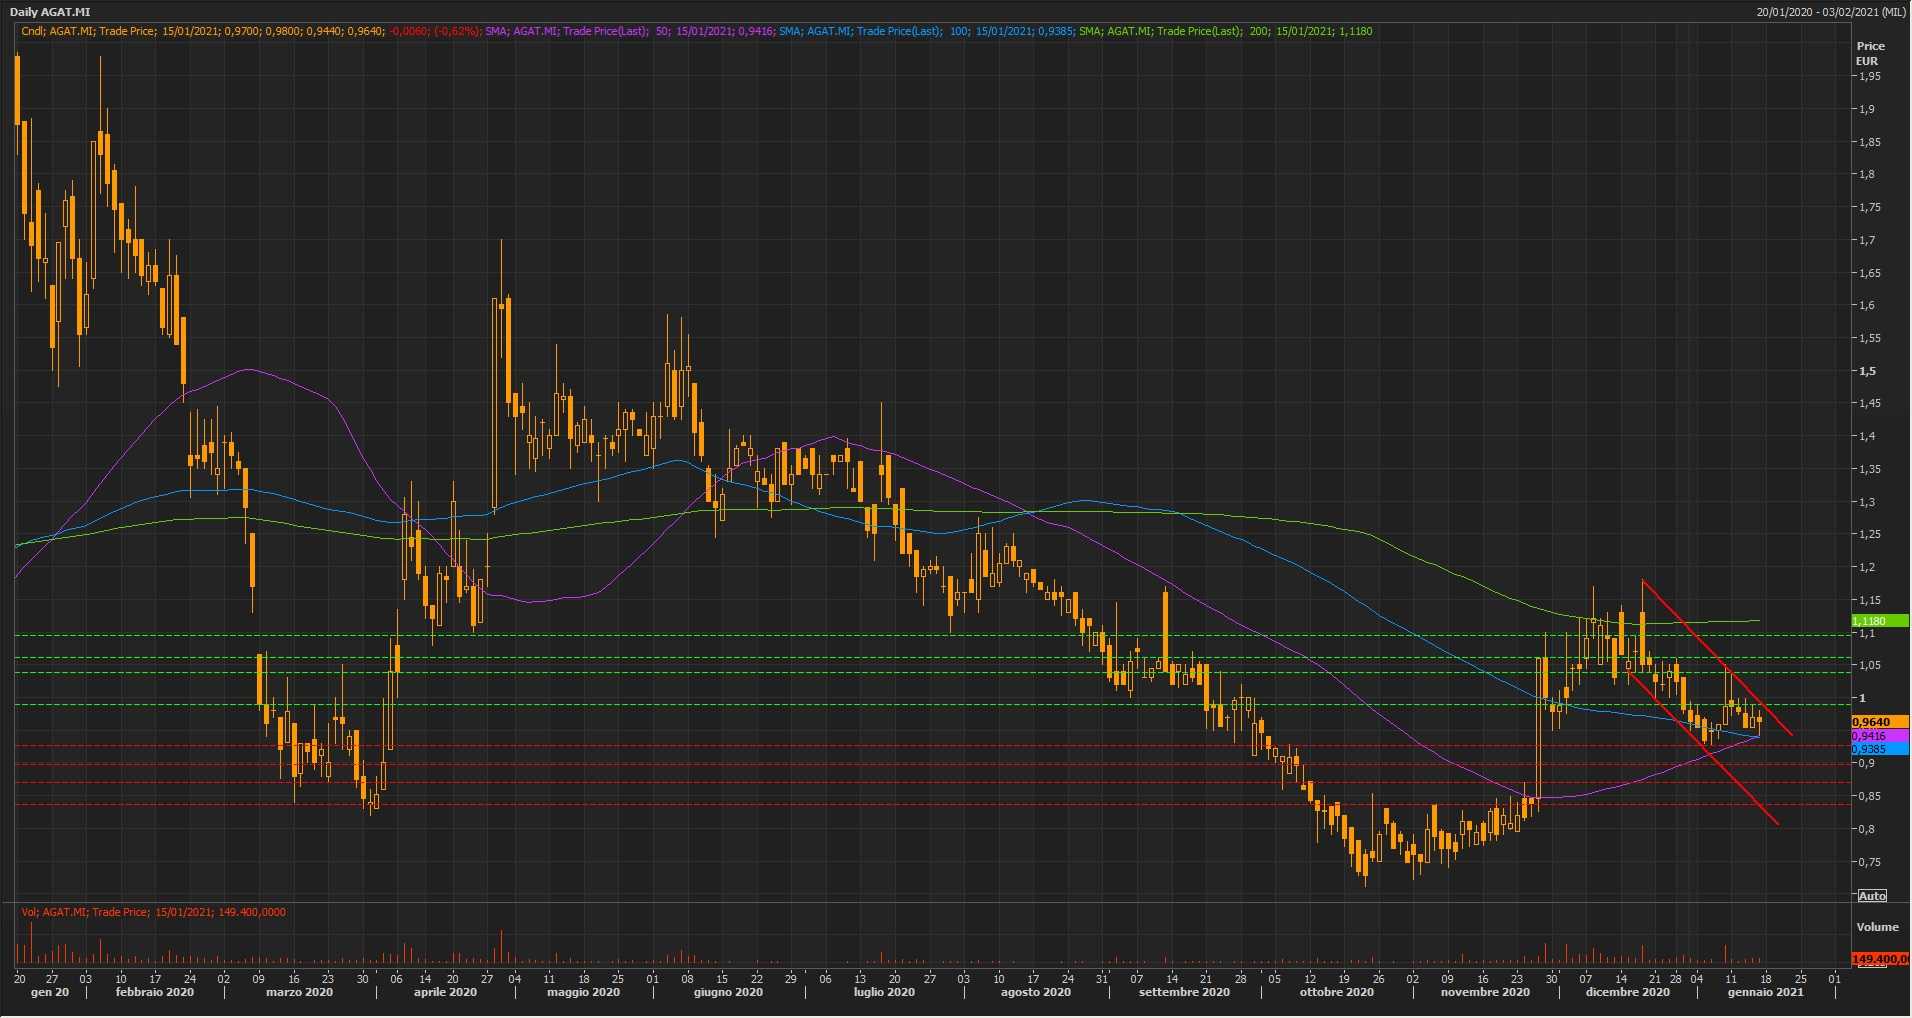This screenshot has height=1018, width=1912.
Task: Click the purple 0,9416 SMA value tag
Action: (x=1879, y=736)
